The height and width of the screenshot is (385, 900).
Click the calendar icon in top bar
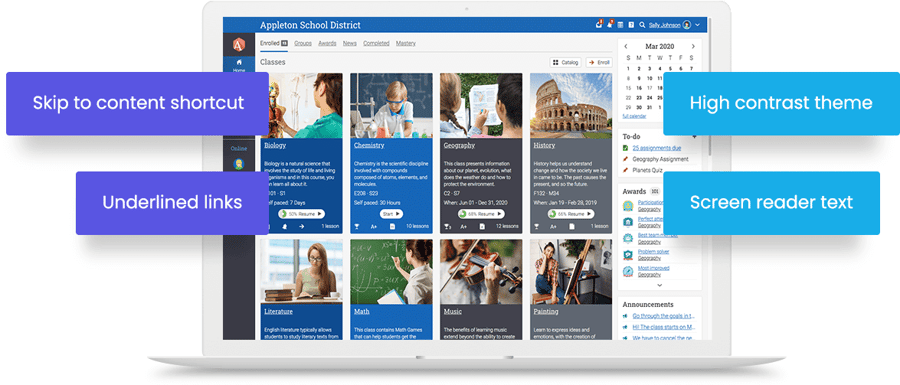pos(620,25)
